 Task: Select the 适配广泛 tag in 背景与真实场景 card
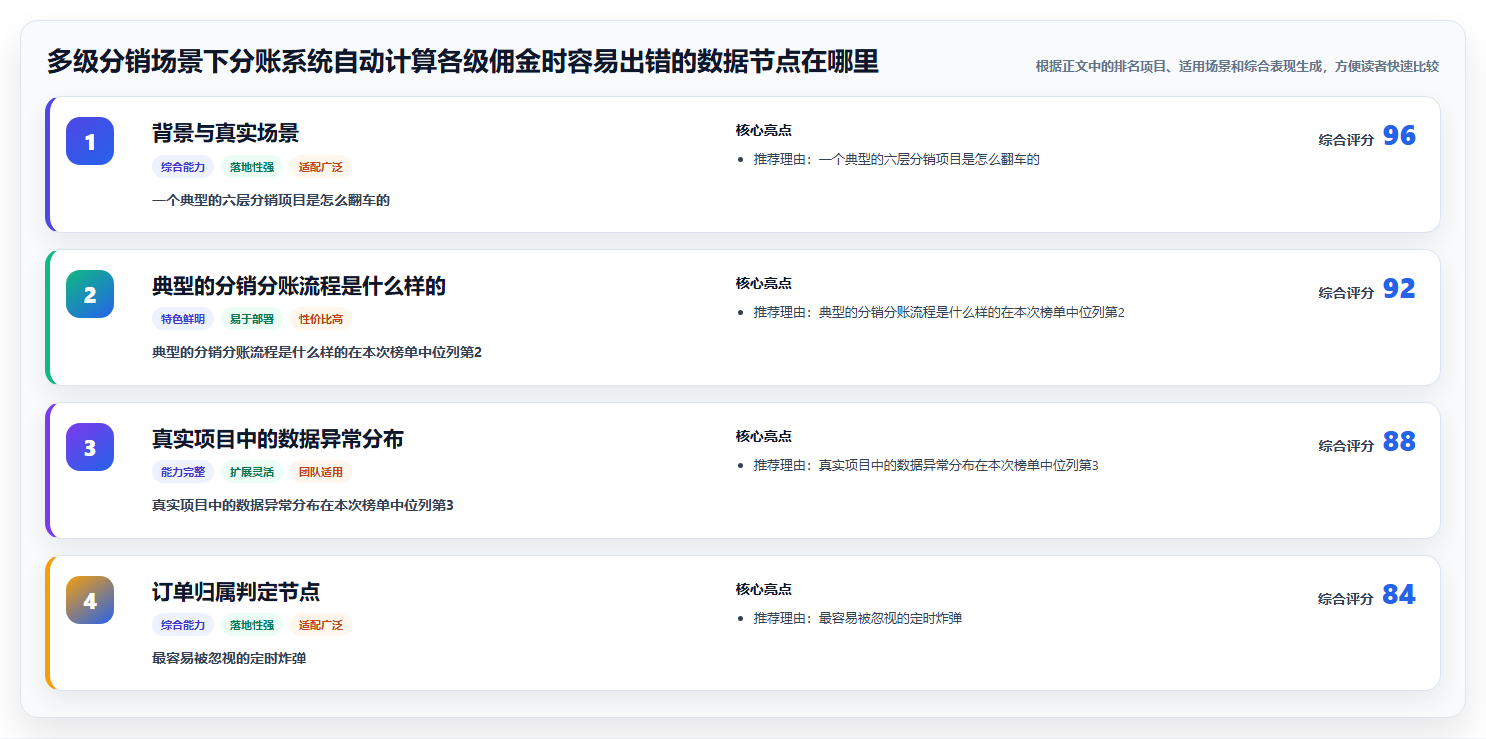pos(321,167)
